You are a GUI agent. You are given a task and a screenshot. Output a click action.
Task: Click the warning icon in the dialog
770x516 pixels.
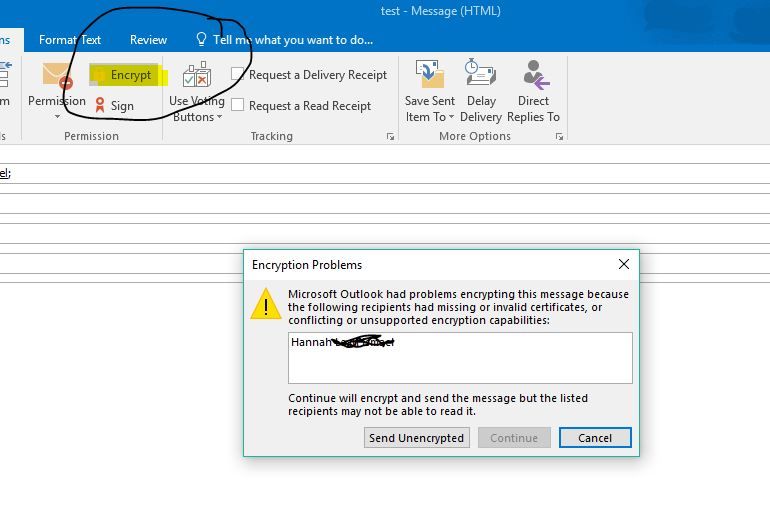pyautogui.click(x=266, y=304)
